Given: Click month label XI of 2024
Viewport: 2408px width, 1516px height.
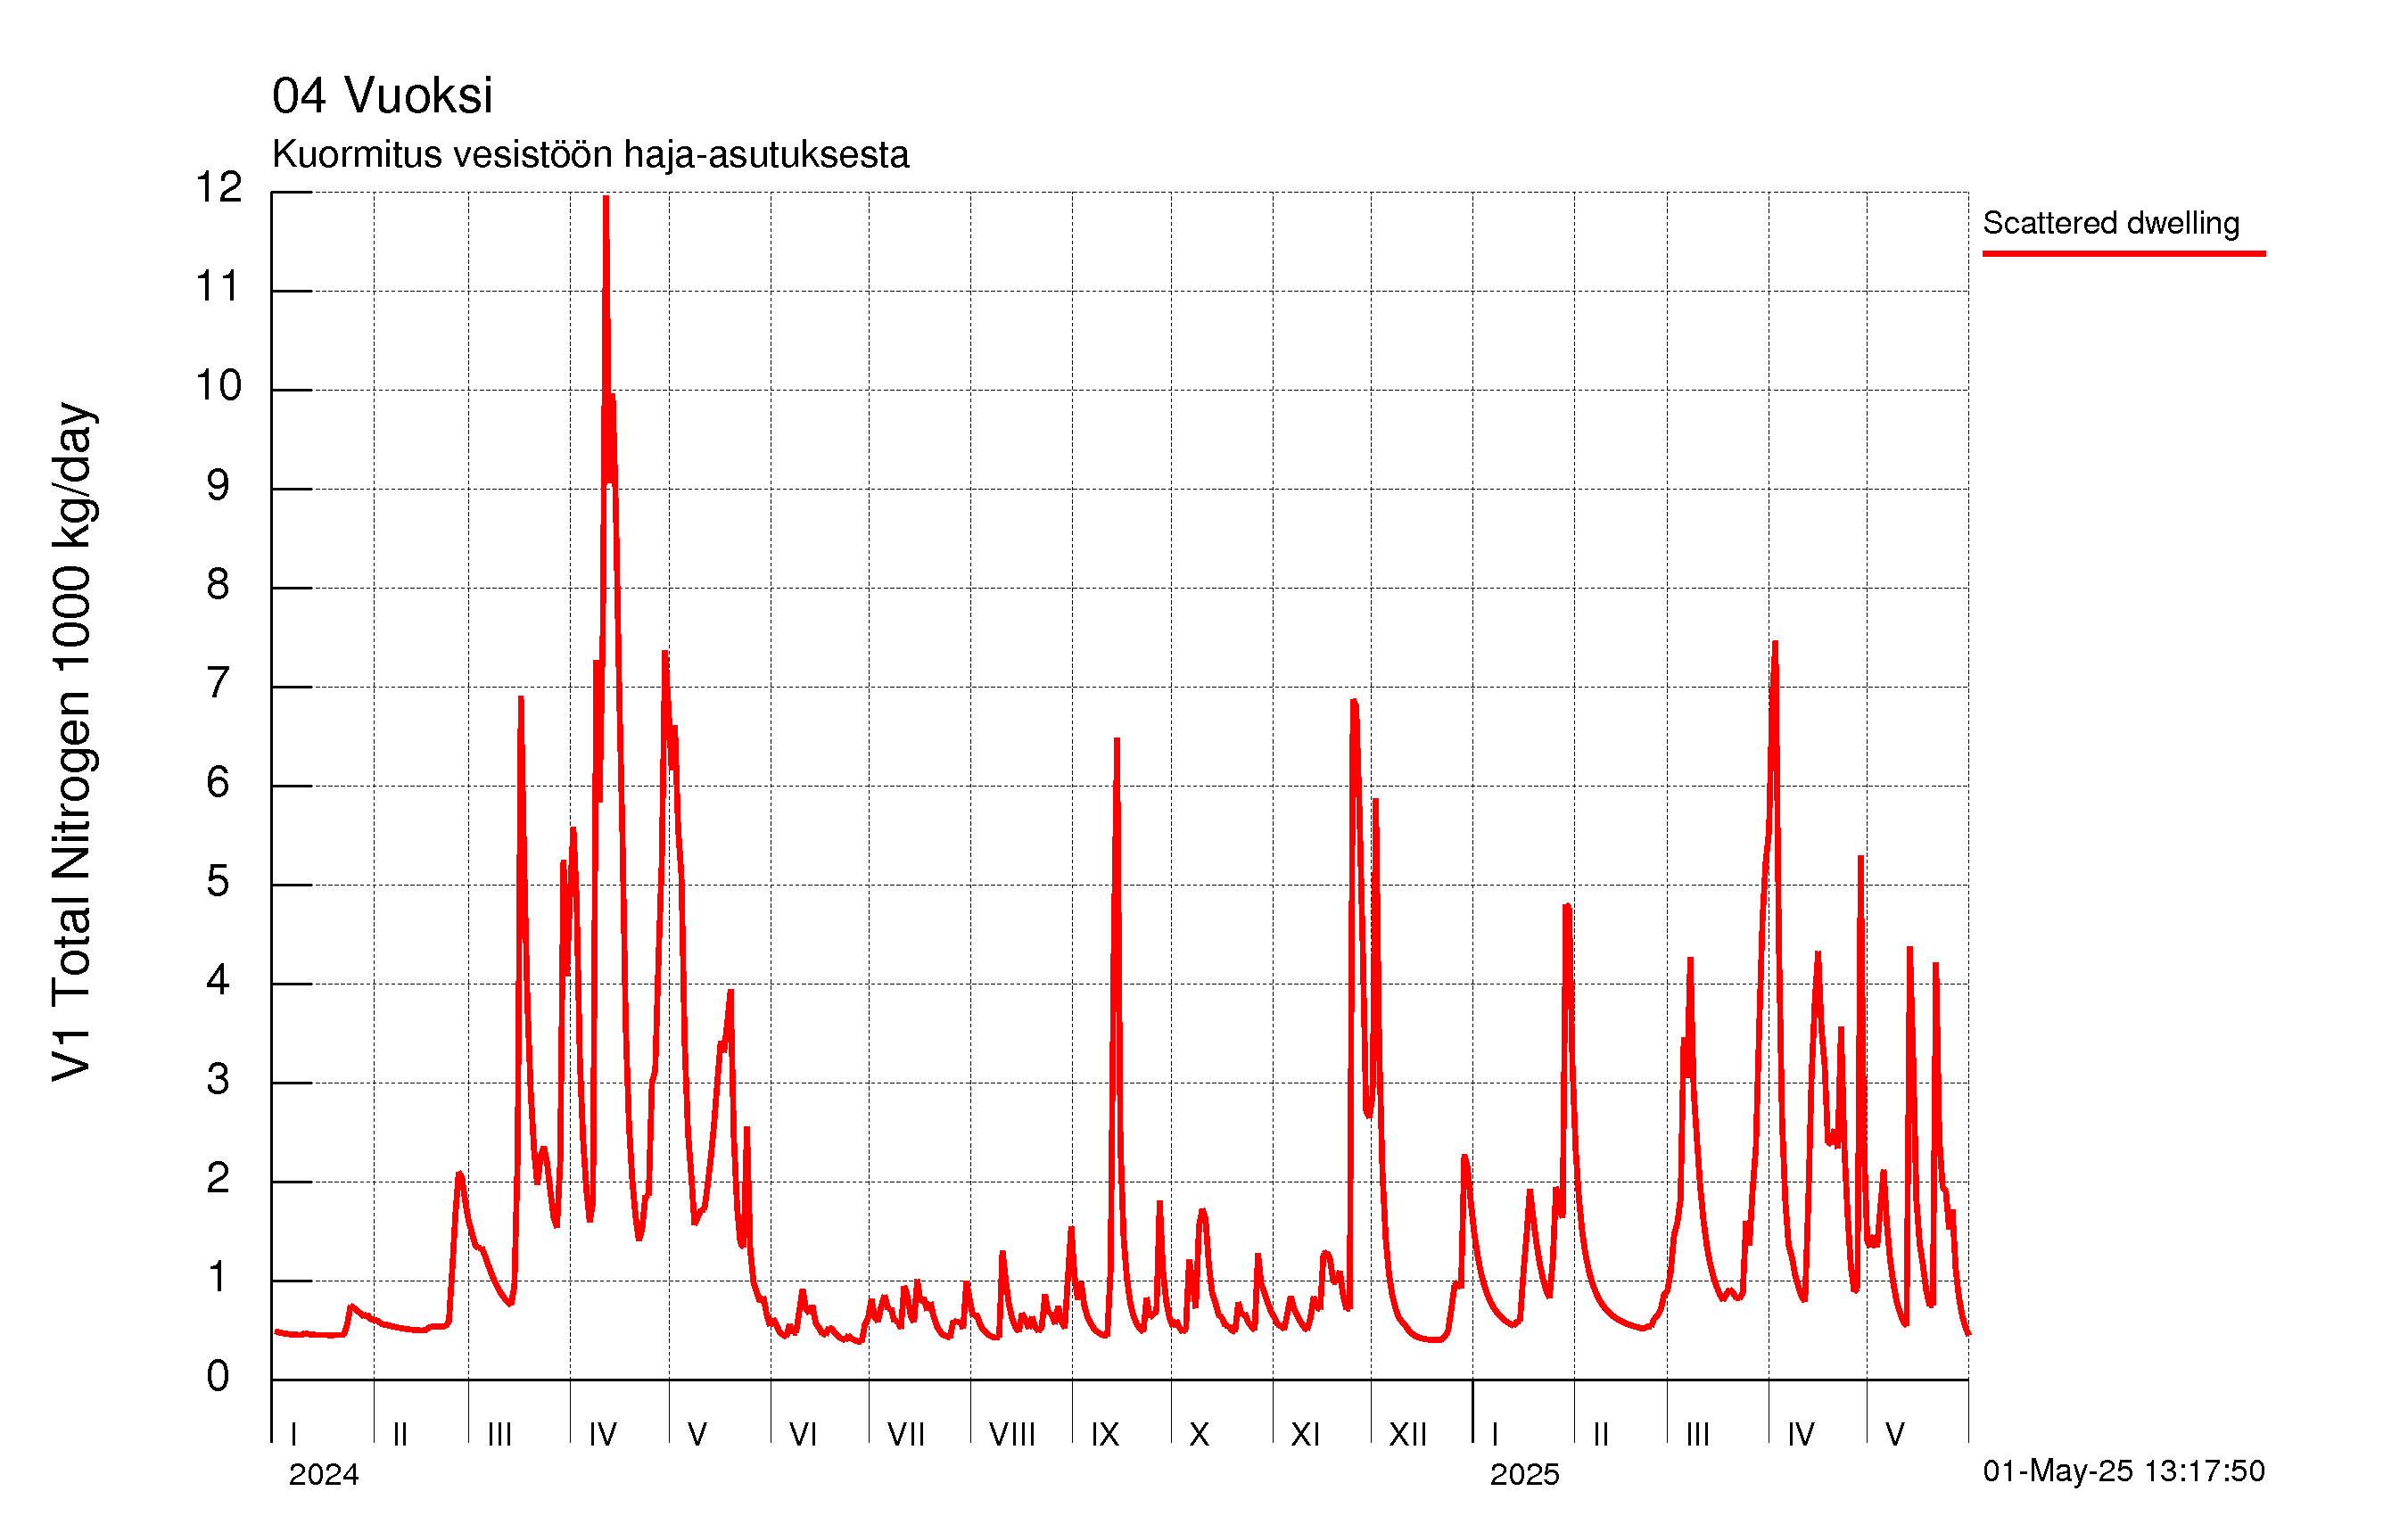Looking at the screenshot, I should click(1305, 1435).
